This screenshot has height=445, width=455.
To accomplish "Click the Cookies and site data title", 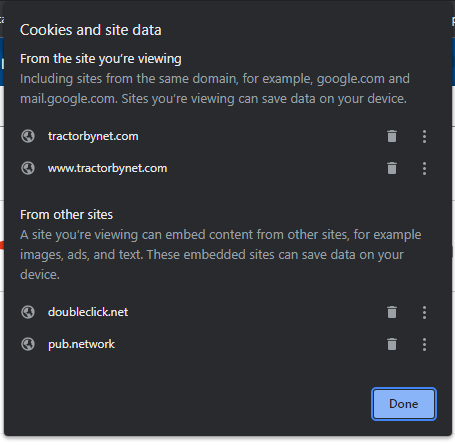I will click(x=91, y=30).
